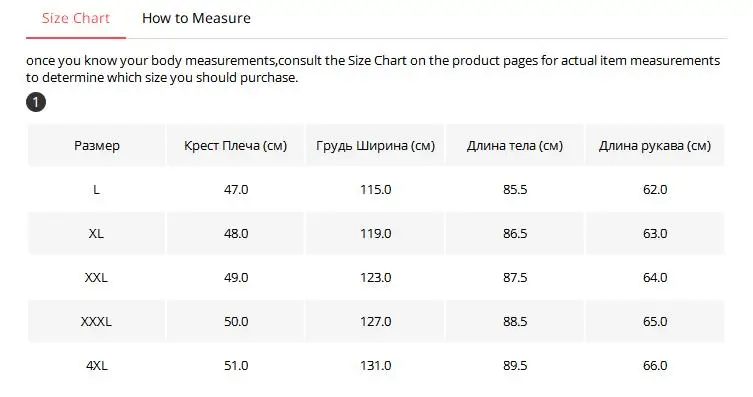Click the 4XL size row label
The width and height of the screenshot is (753, 397).
(97, 366)
